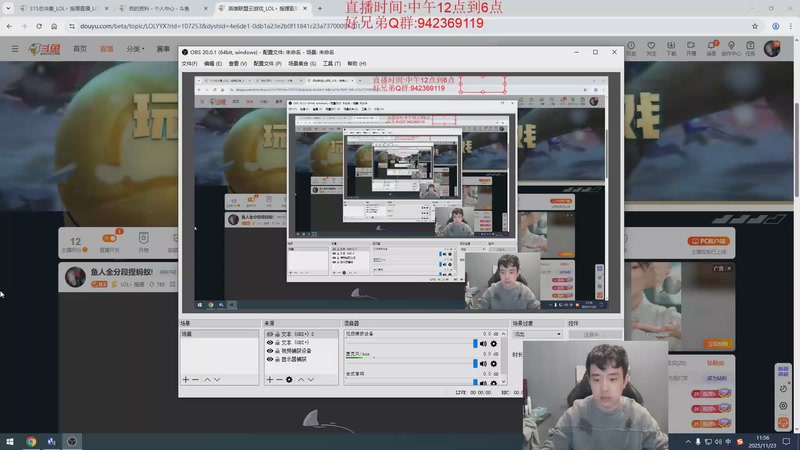This screenshot has height=450, width=800.
Task: Toggle visibility of 视频捕获设备 source
Action: click(x=270, y=351)
